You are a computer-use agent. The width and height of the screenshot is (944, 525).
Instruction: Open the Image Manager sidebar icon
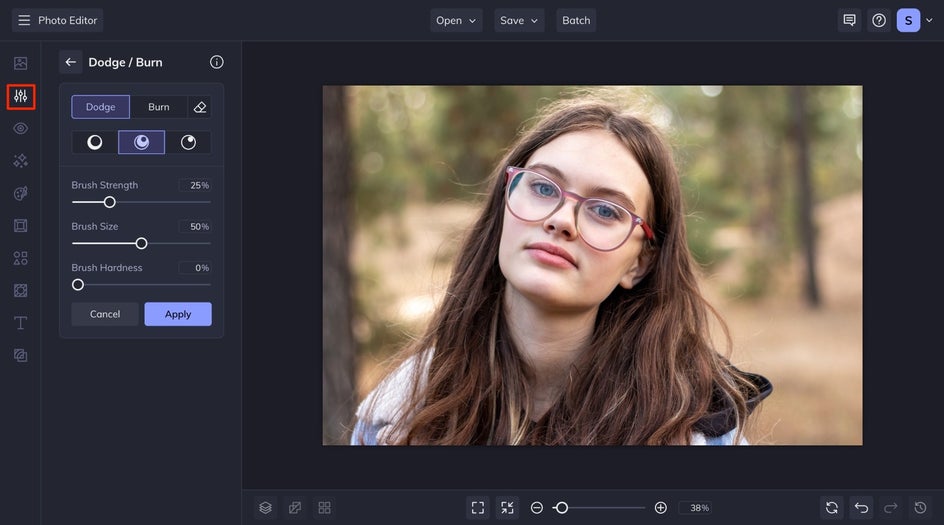point(20,63)
